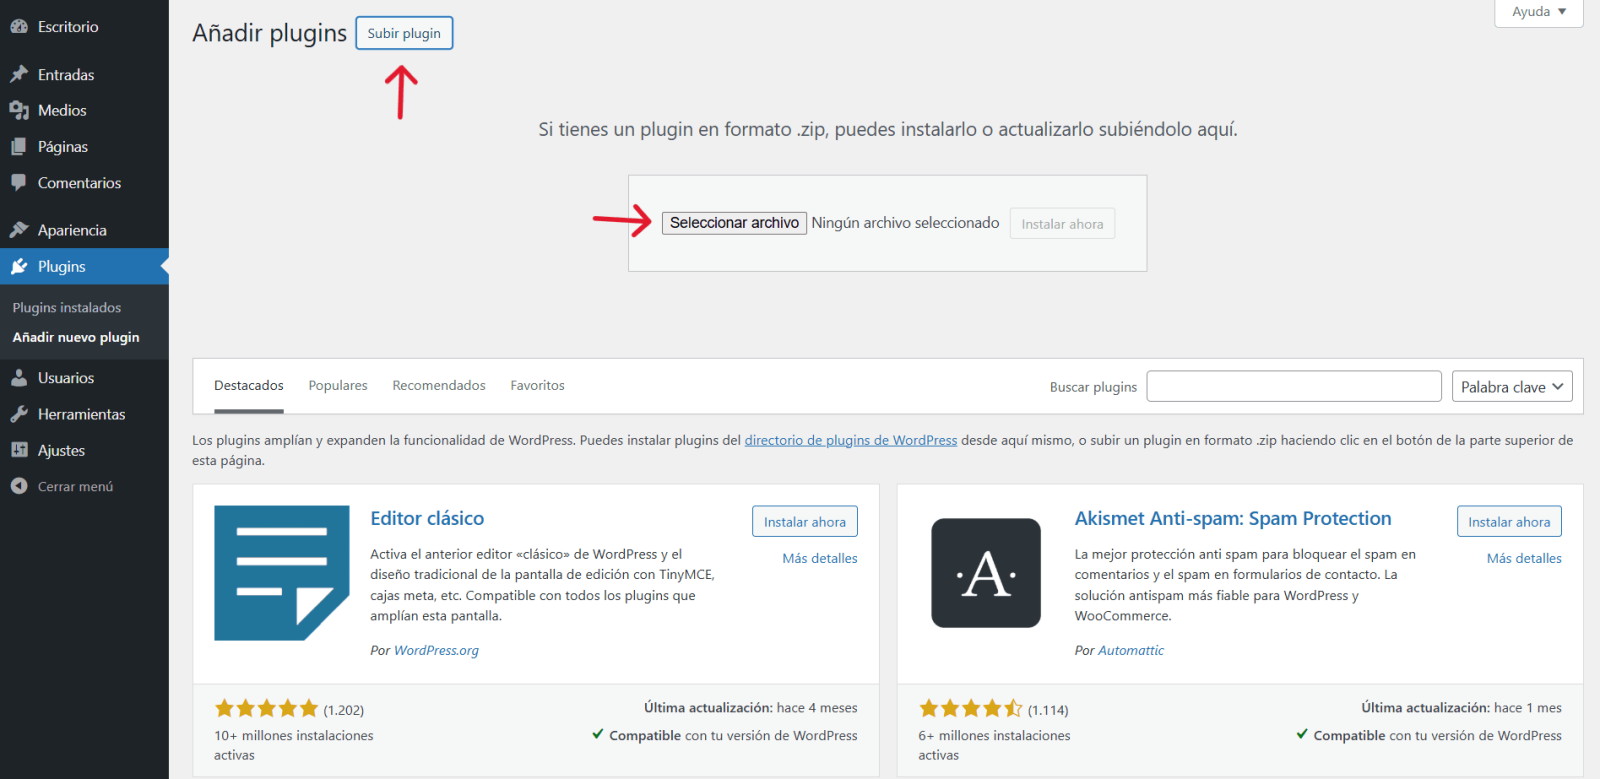Switch to the Recomendados tab
The image size is (1600, 779).
coord(439,386)
